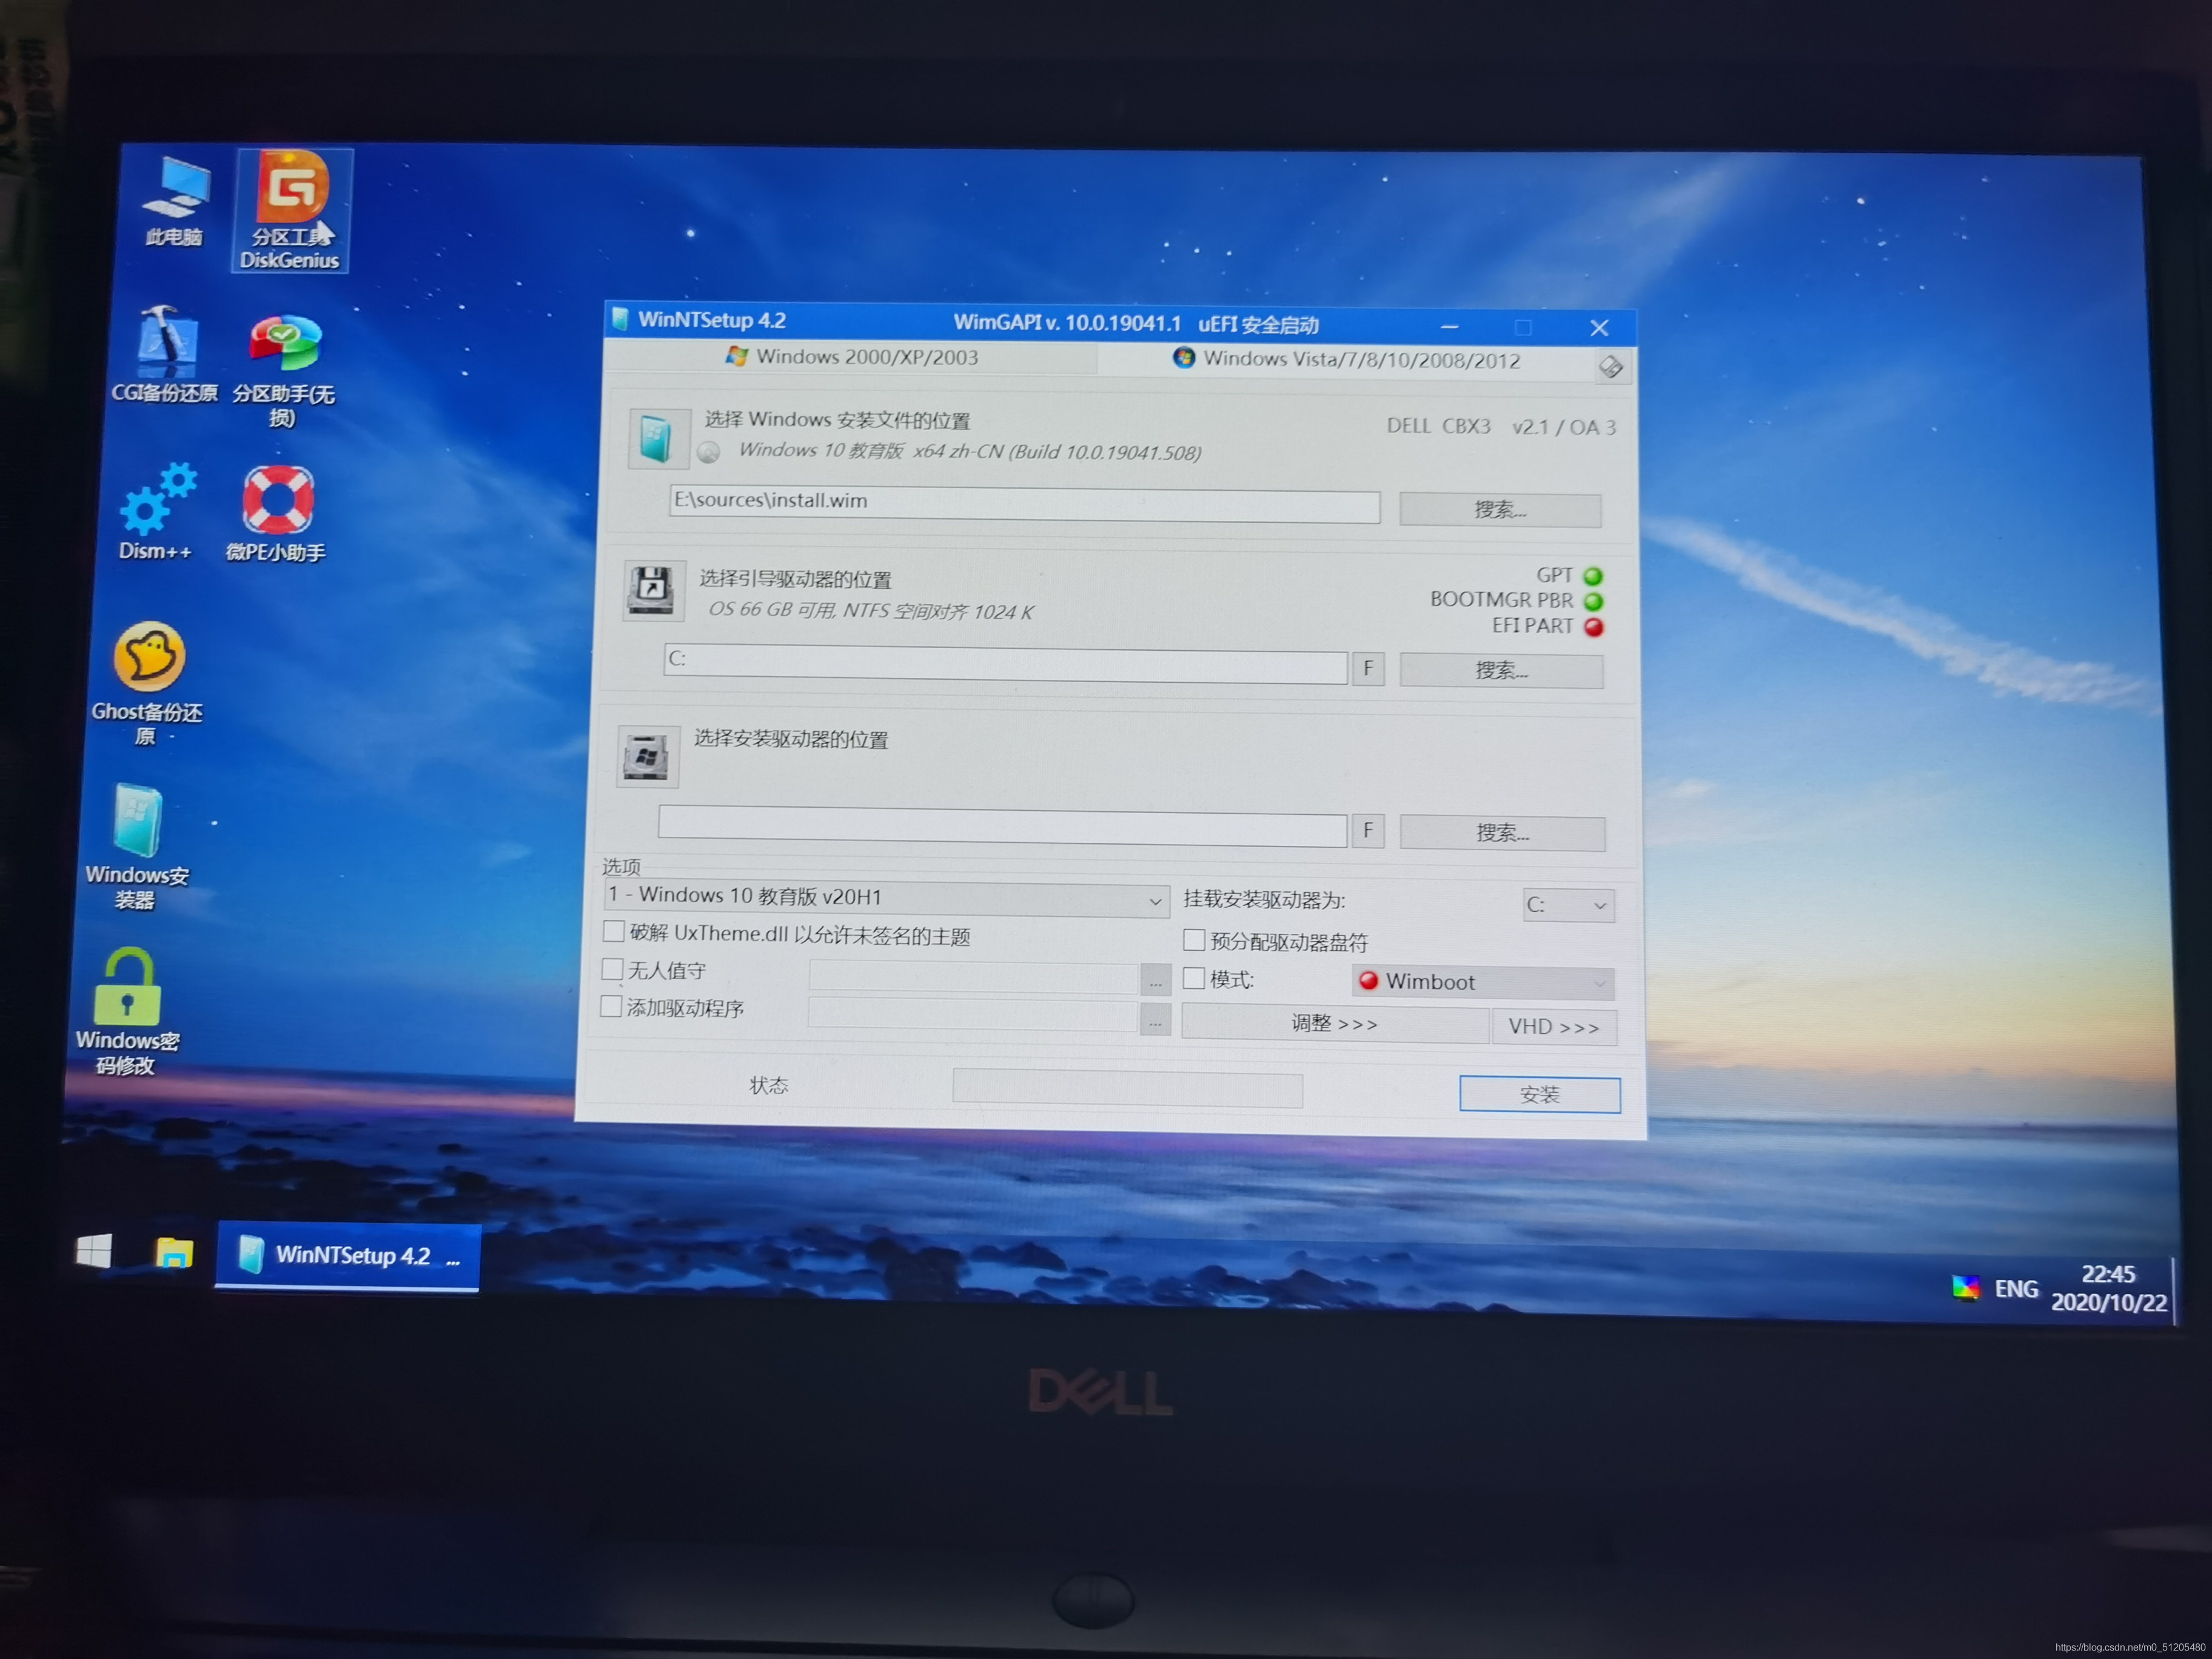
Task: Launch the Dism++ desktop icon
Action: click(x=156, y=510)
